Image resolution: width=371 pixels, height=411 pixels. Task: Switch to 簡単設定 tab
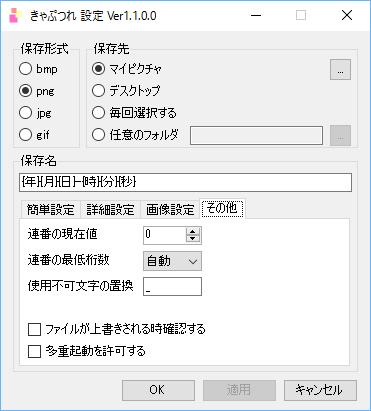50,210
